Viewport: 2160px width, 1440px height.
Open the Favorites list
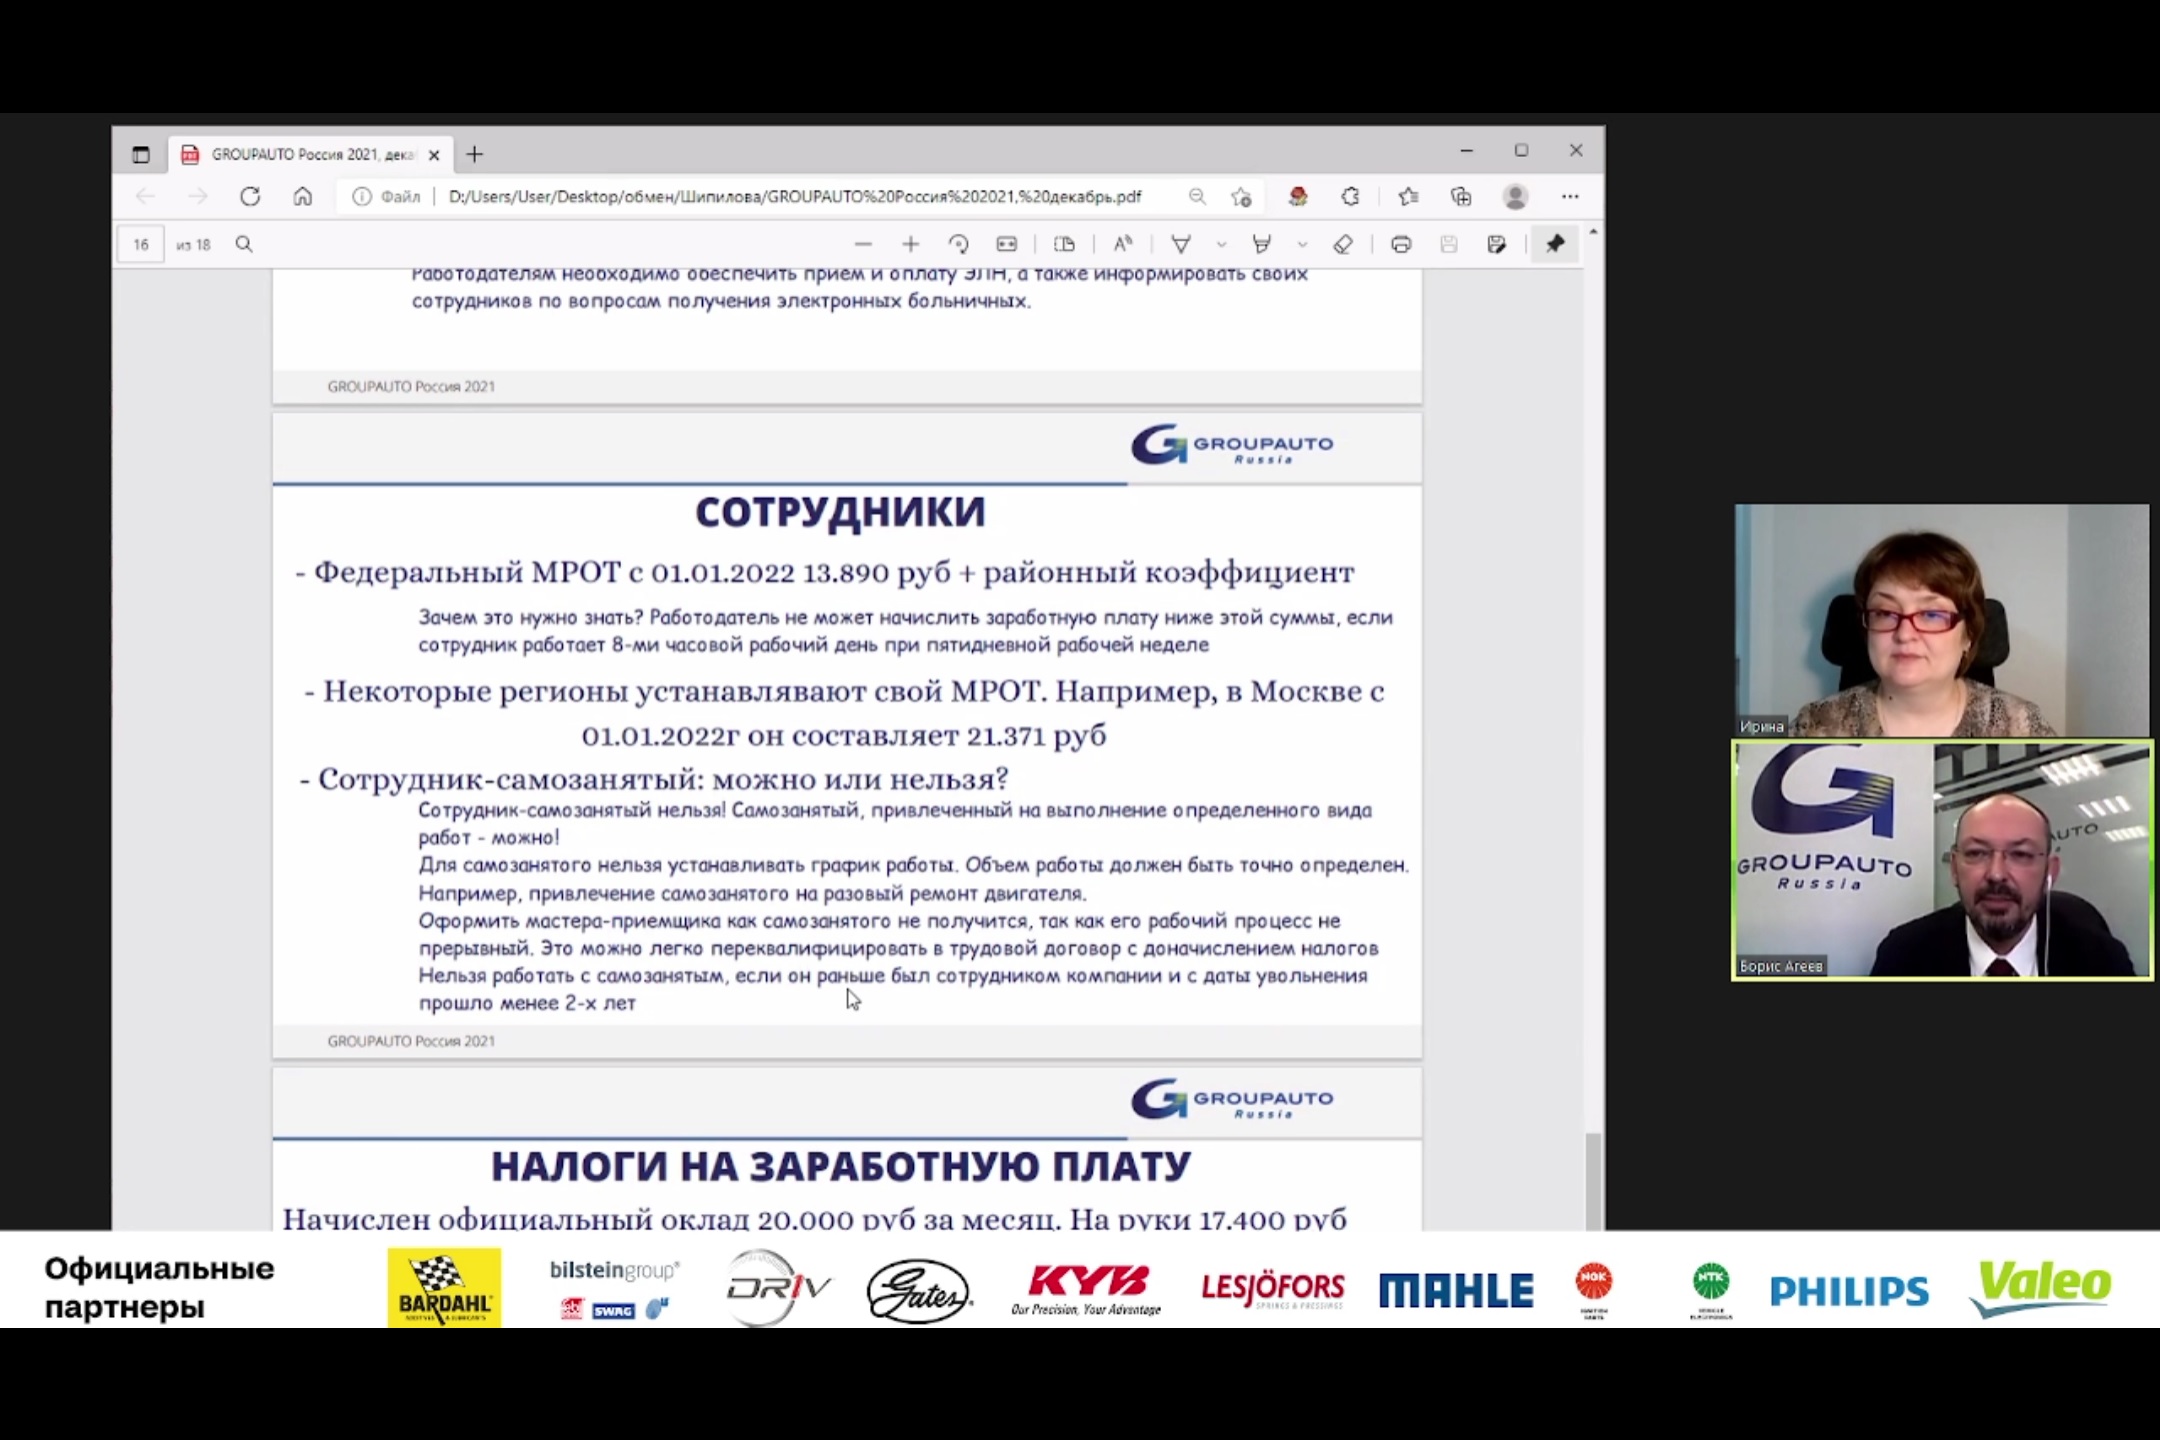click(x=1408, y=196)
